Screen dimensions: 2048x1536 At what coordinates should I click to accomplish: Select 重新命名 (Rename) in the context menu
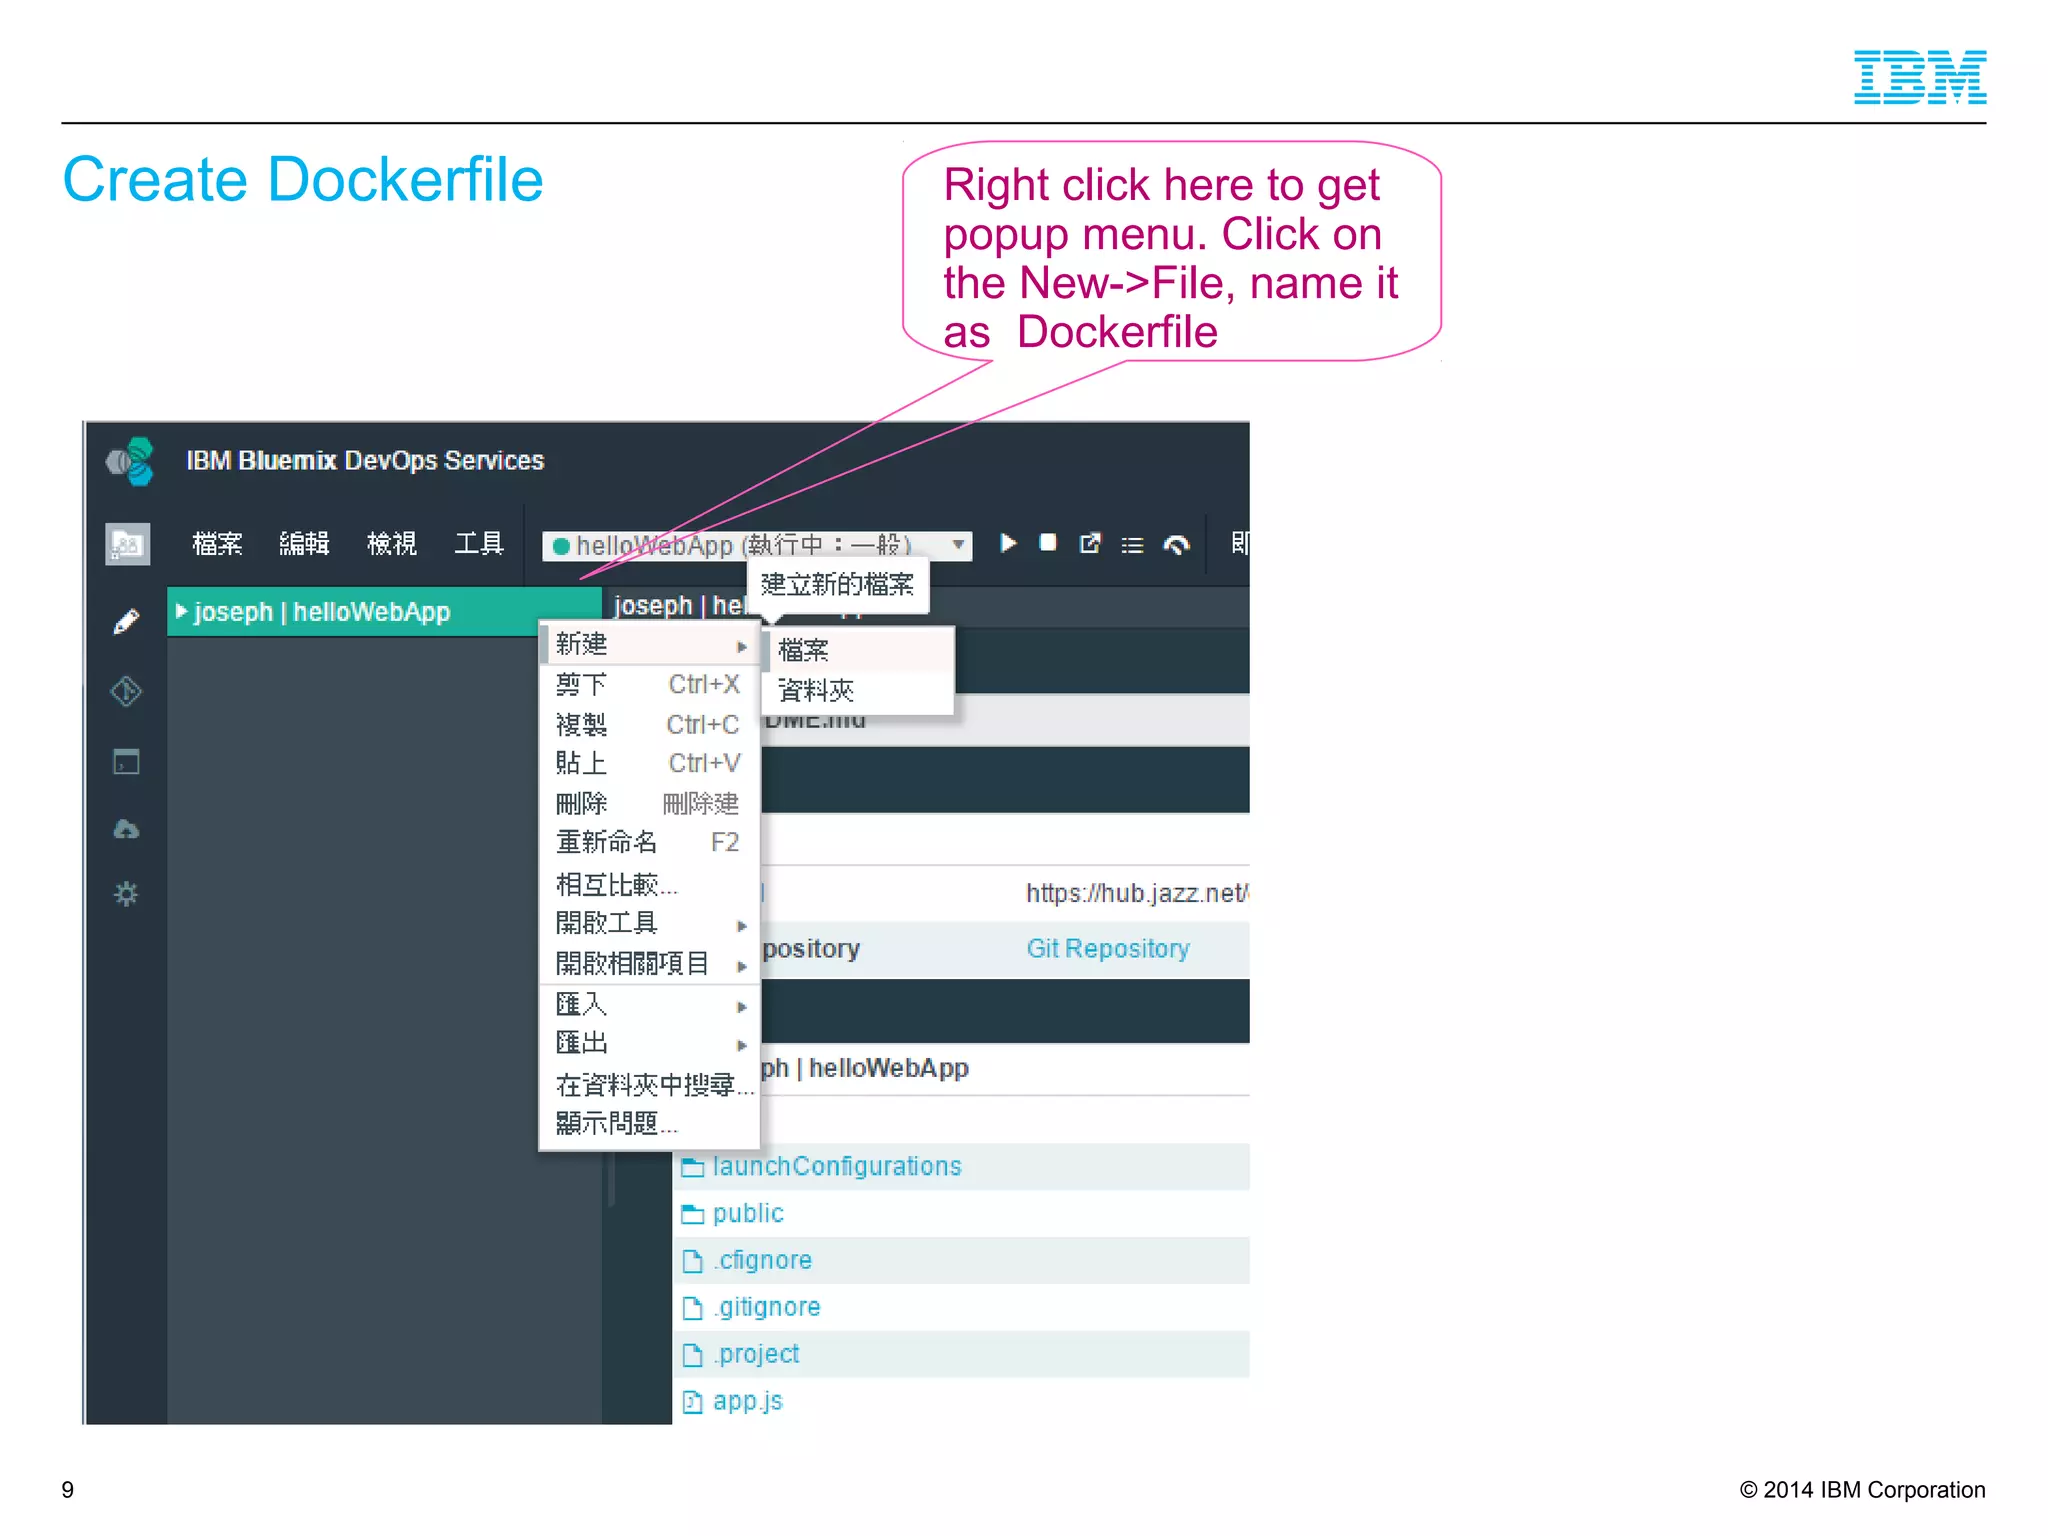[x=651, y=843]
